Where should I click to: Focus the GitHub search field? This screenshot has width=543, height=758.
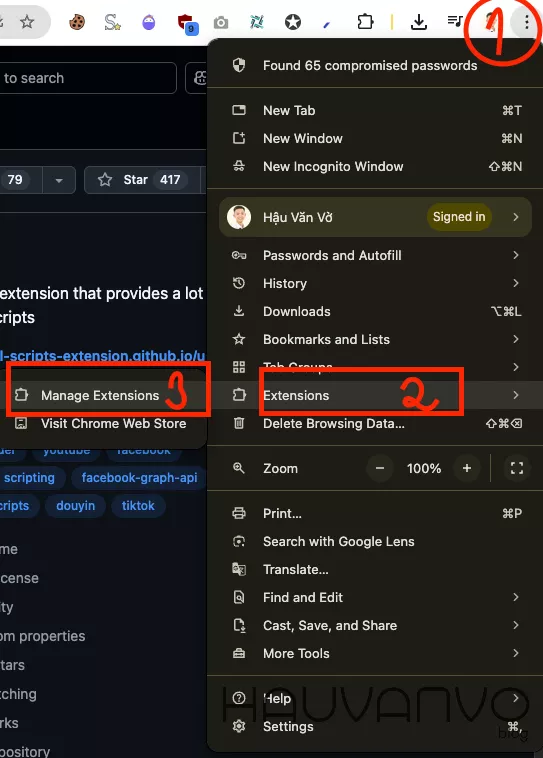coord(87,78)
